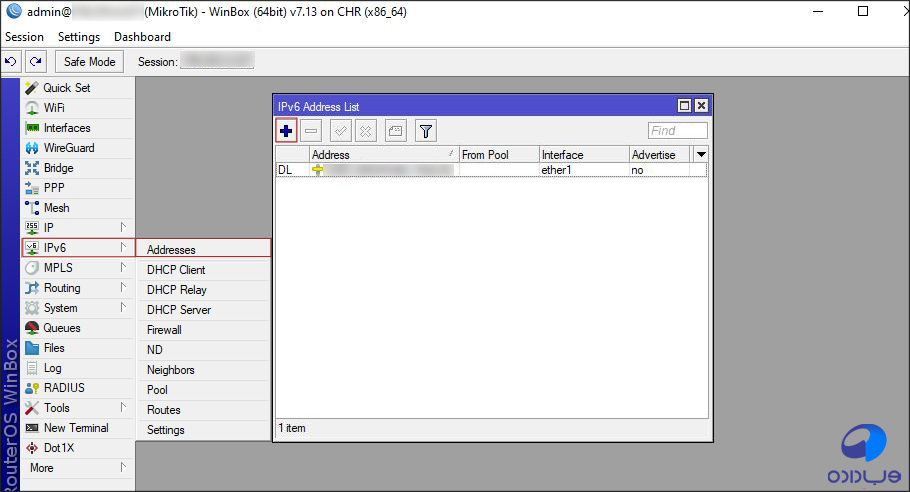Image resolution: width=910 pixels, height=492 pixels.
Task: Open the Filter funnel icon
Action: [x=426, y=131]
